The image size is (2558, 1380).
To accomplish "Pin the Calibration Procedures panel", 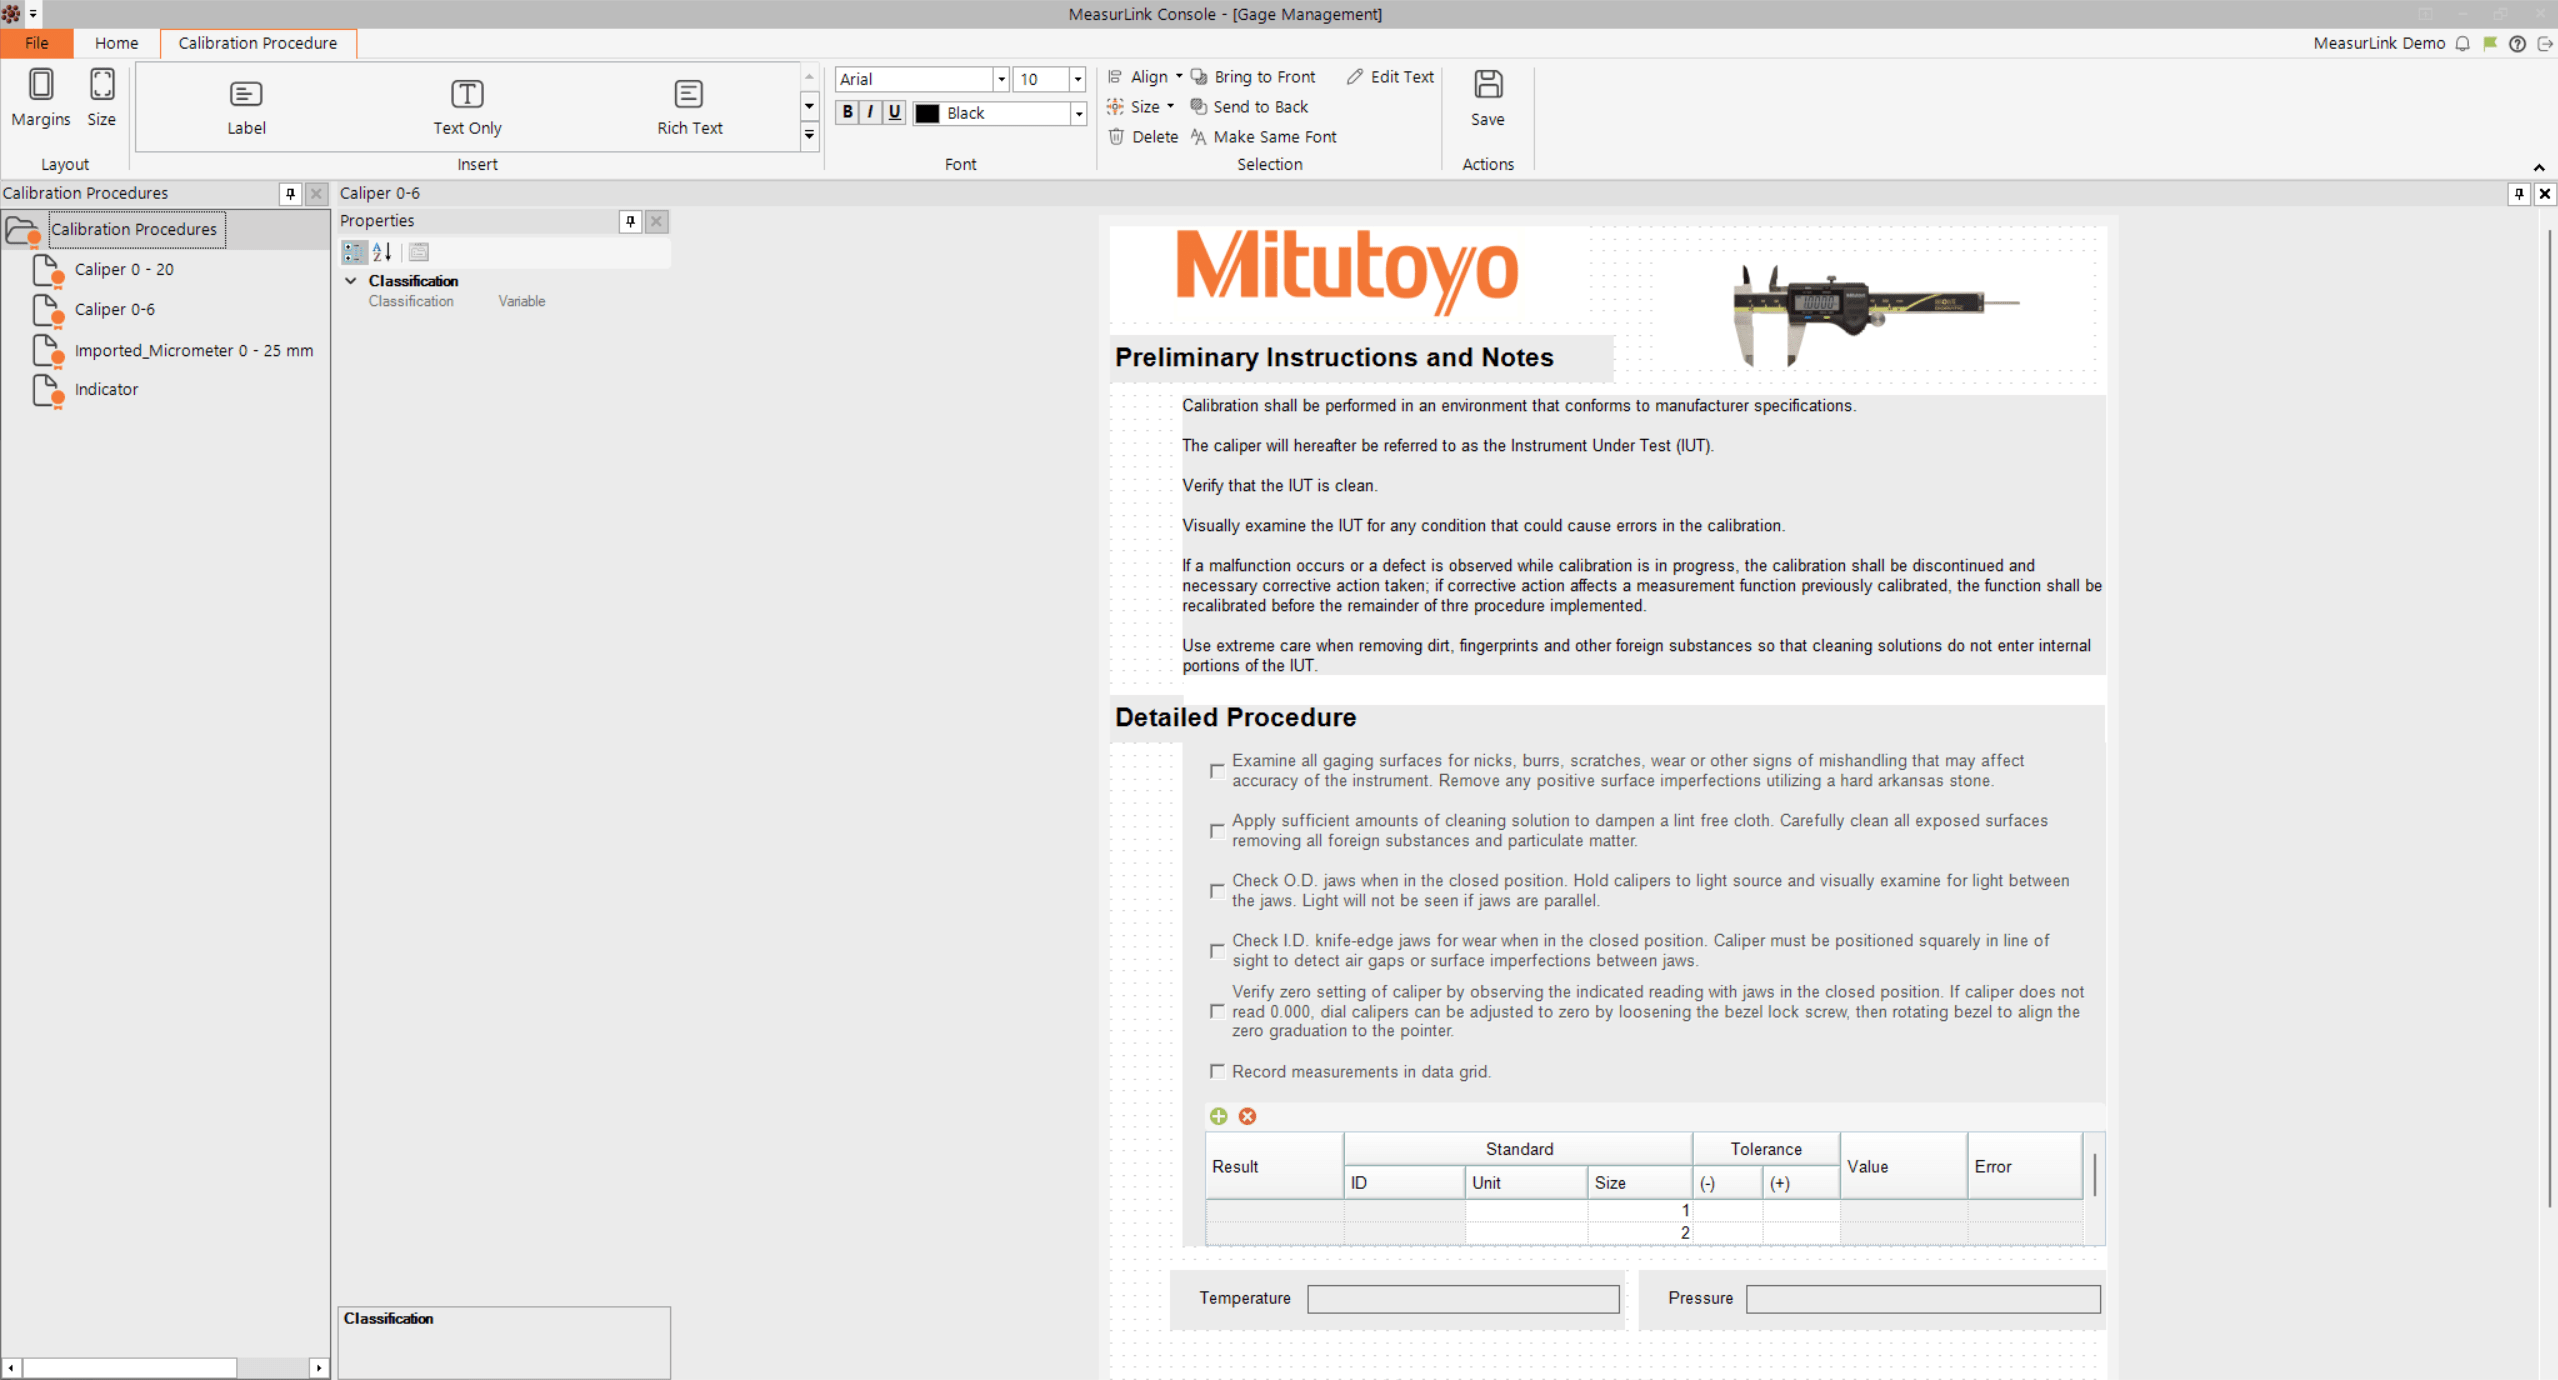I will [290, 194].
